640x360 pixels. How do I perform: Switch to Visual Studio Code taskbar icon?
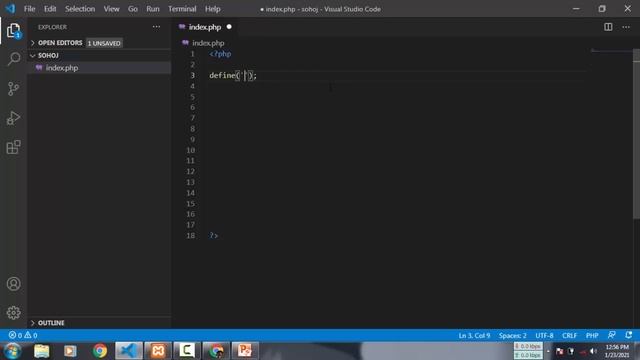(x=129, y=351)
